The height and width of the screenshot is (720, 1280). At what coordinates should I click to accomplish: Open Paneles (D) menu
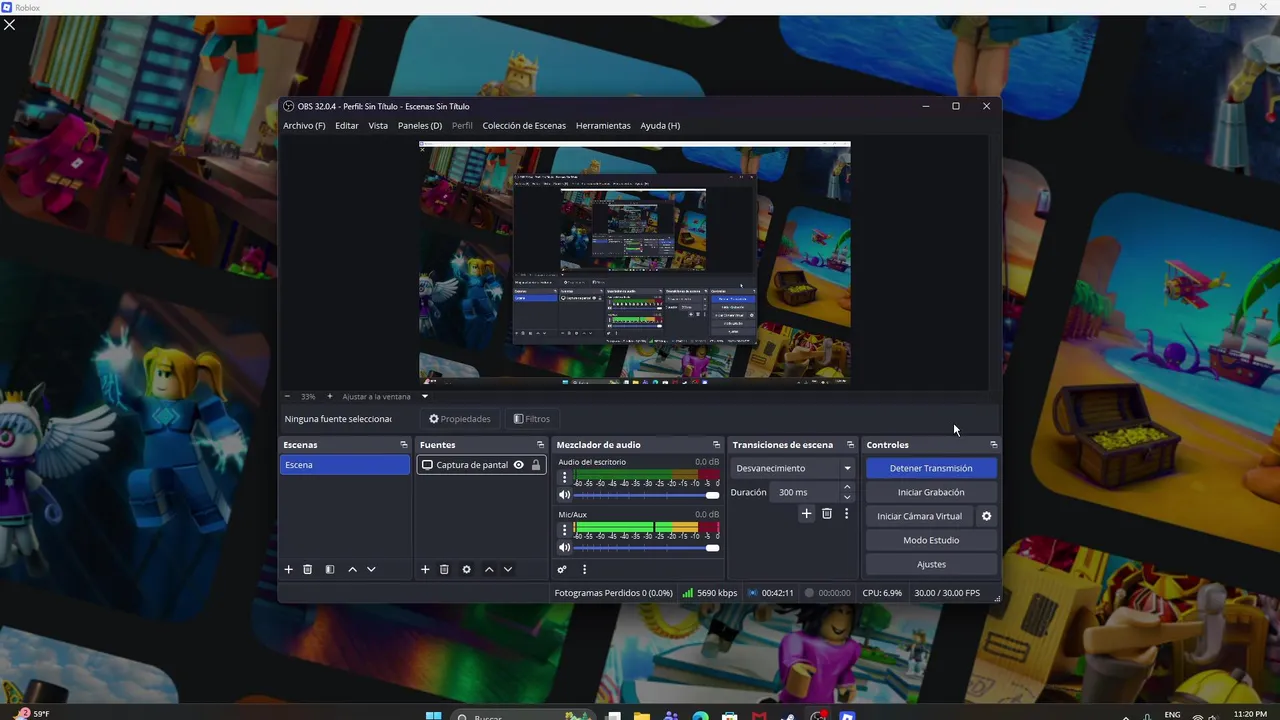tap(420, 126)
